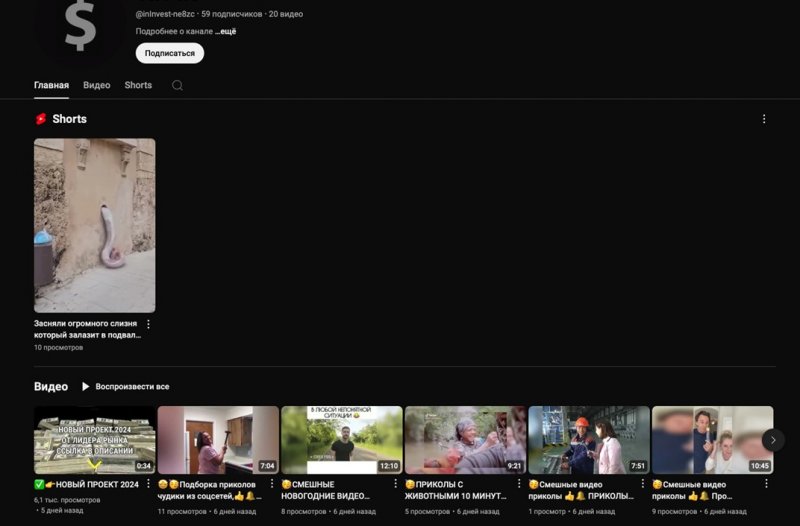Viewport: 800px width, 526px height.
Task: Click the red Shorts logo icon
Action: (41, 119)
